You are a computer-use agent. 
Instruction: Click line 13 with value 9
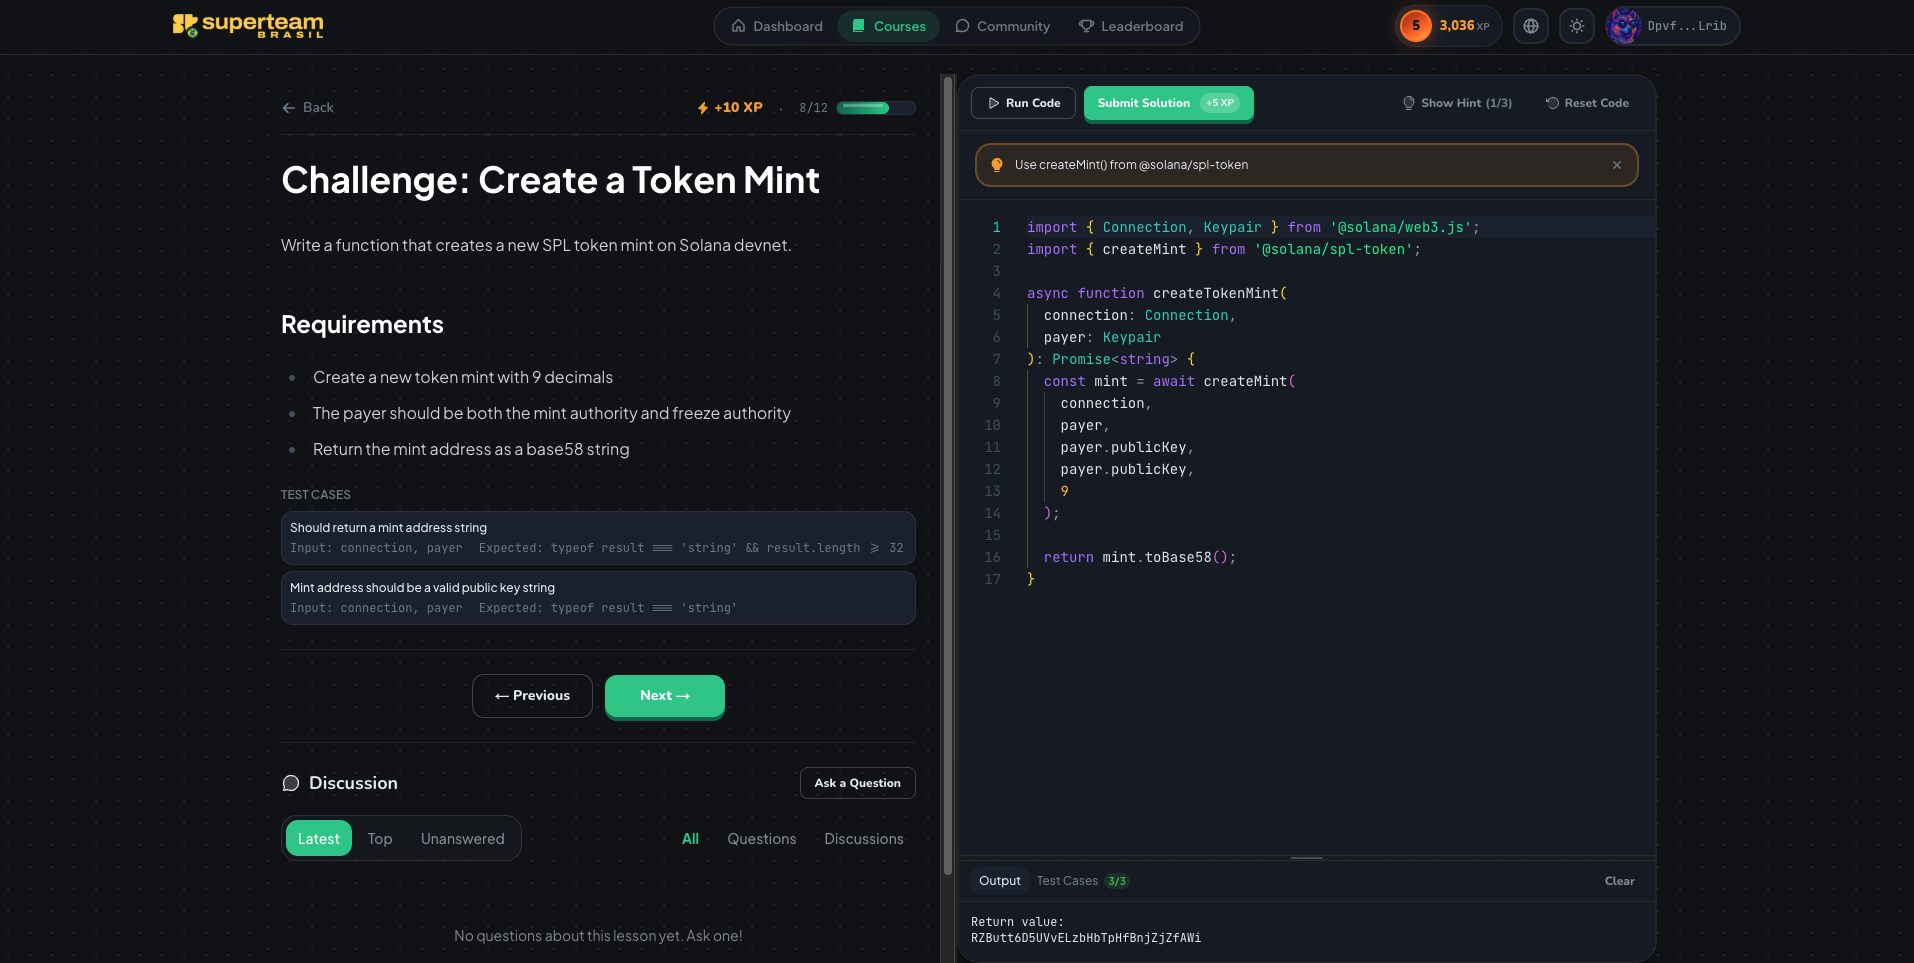[1064, 491]
